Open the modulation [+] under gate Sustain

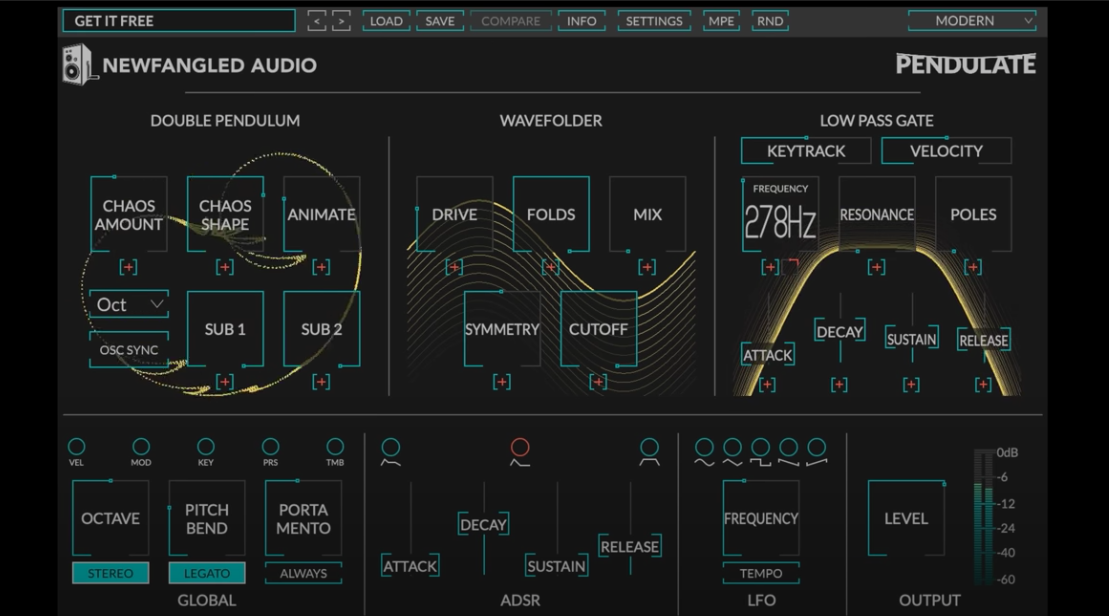pyautogui.click(x=911, y=385)
